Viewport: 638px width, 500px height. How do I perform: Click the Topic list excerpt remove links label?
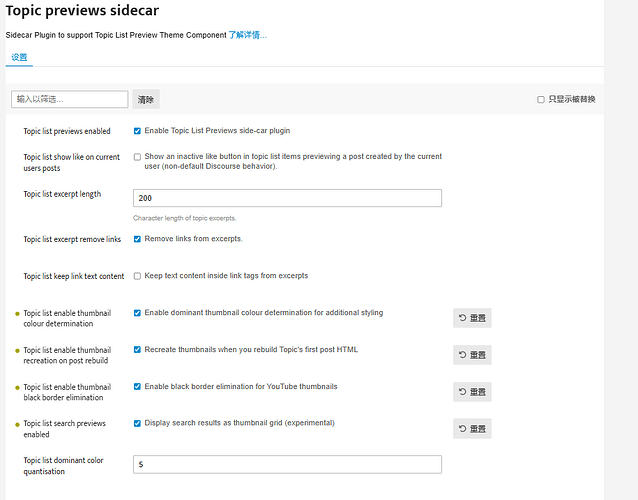(72, 239)
